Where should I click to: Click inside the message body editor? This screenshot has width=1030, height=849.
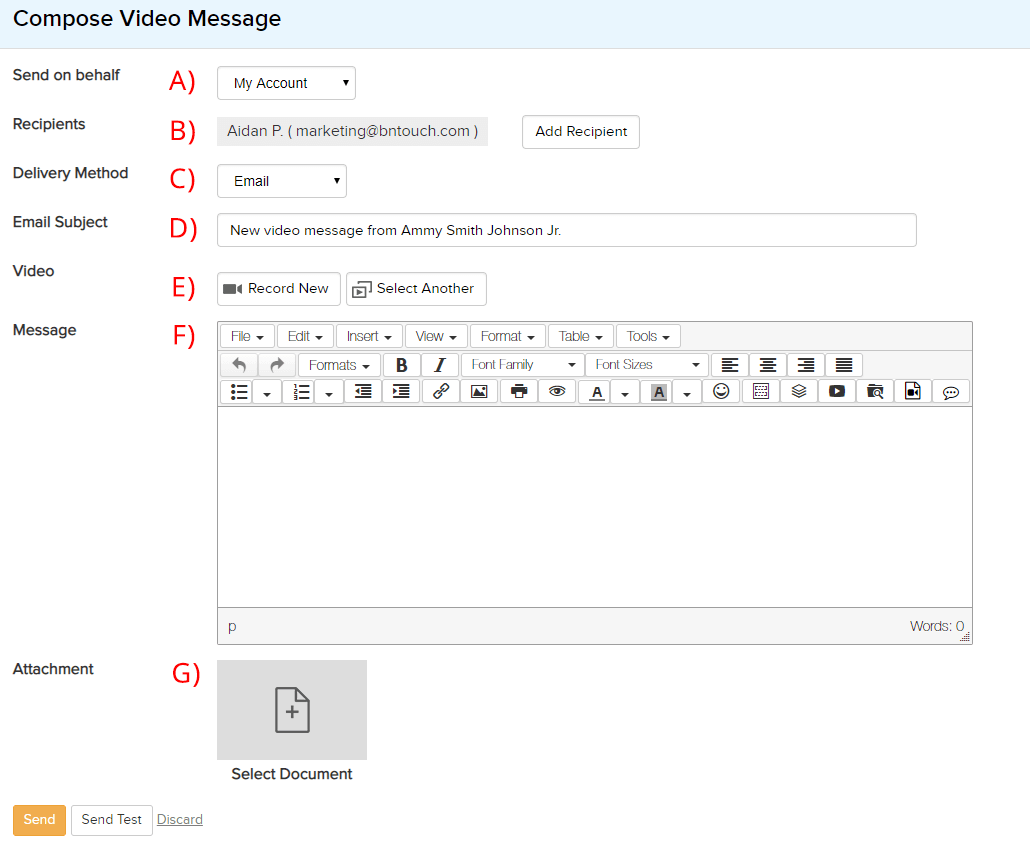point(595,507)
